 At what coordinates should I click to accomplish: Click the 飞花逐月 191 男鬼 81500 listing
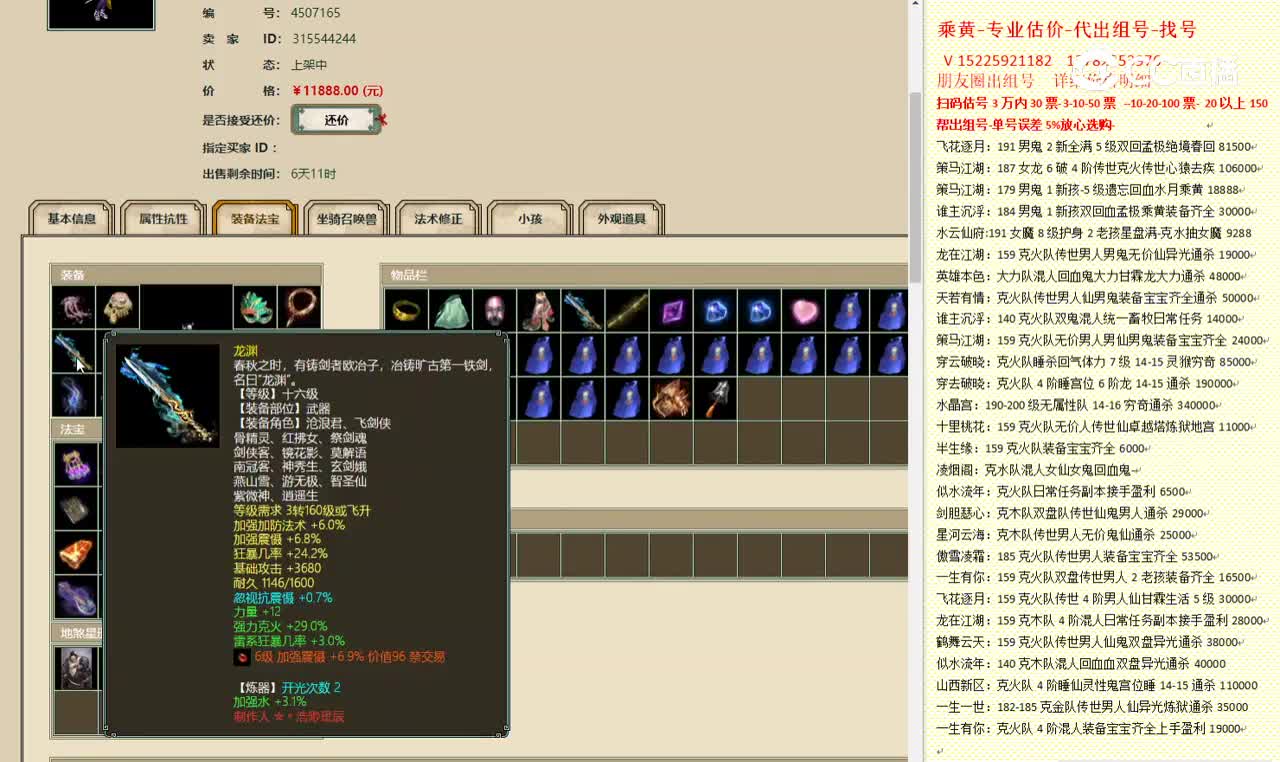pyautogui.click(x=1094, y=146)
